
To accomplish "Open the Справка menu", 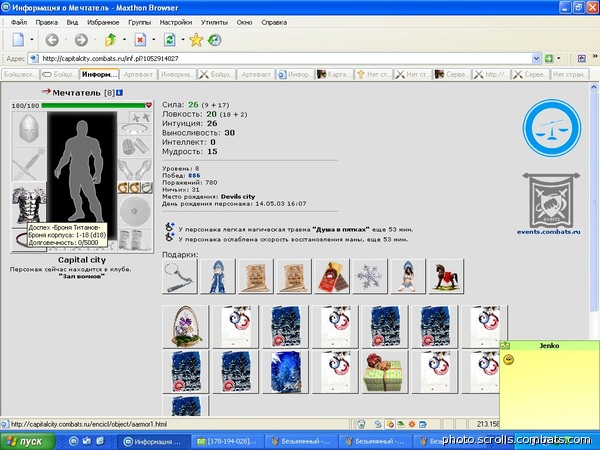I will [x=274, y=22].
